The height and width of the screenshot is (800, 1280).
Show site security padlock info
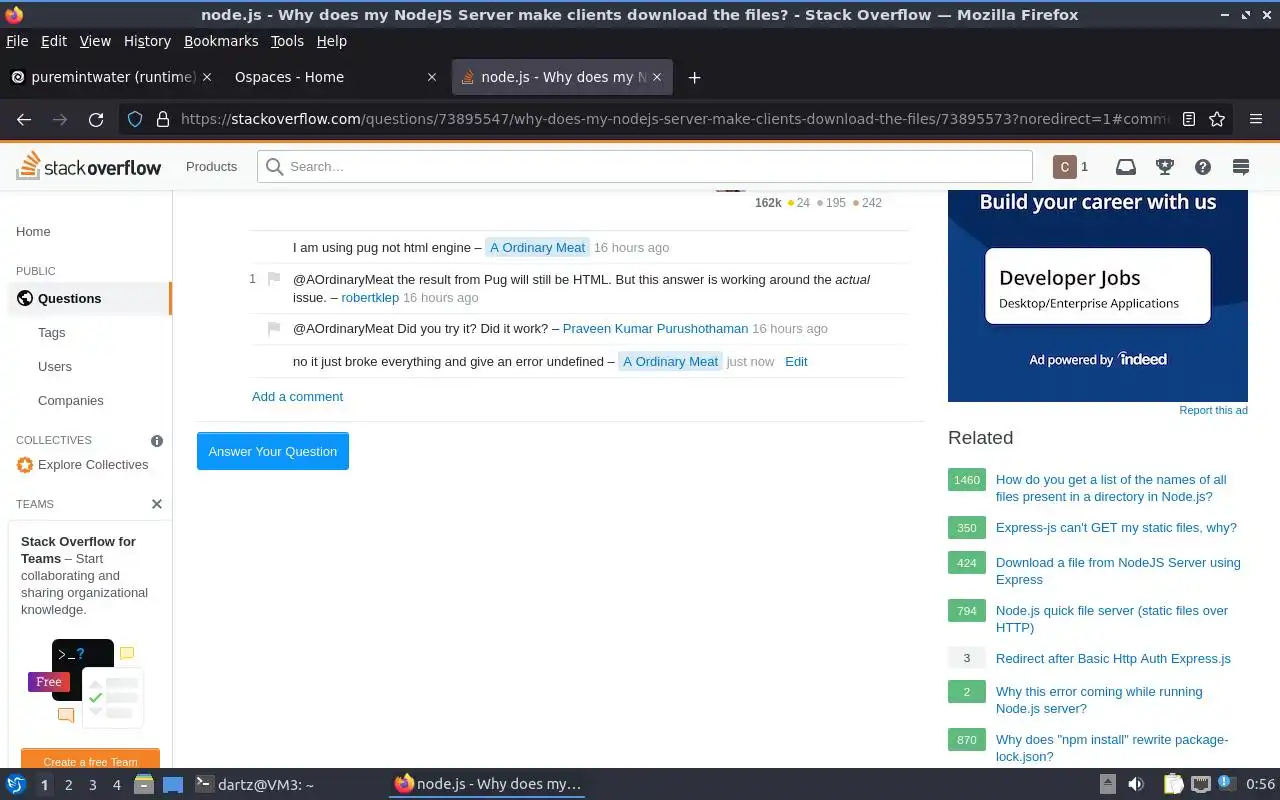tap(162, 119)
